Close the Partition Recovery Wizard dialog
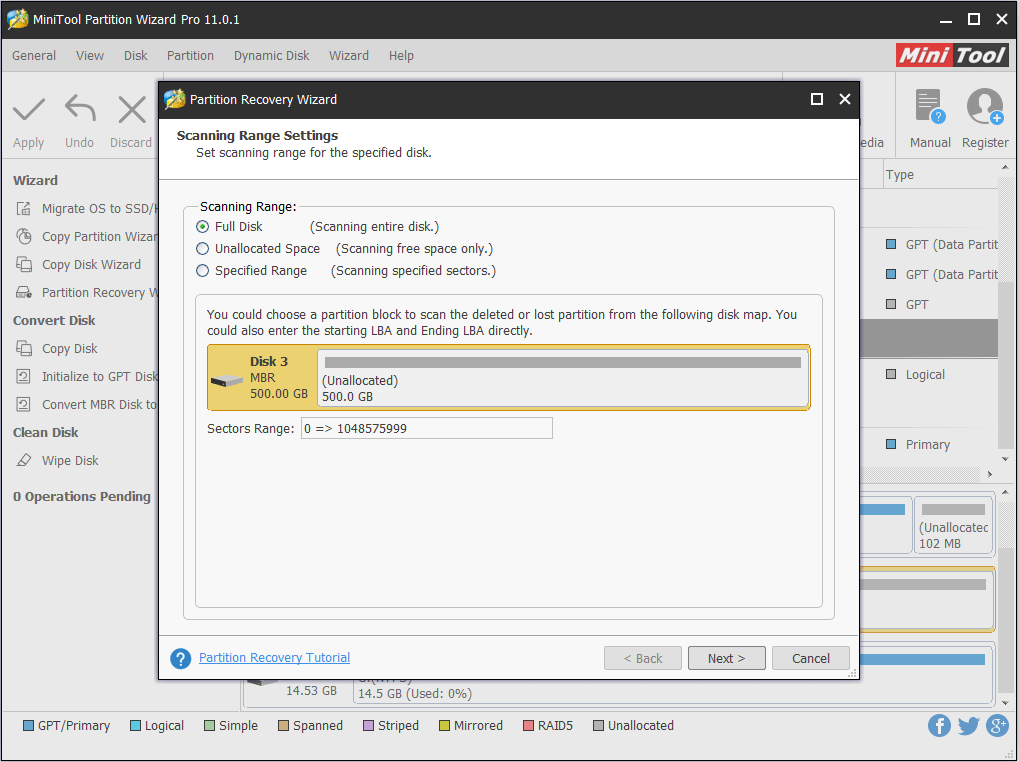 coord(845,99)
